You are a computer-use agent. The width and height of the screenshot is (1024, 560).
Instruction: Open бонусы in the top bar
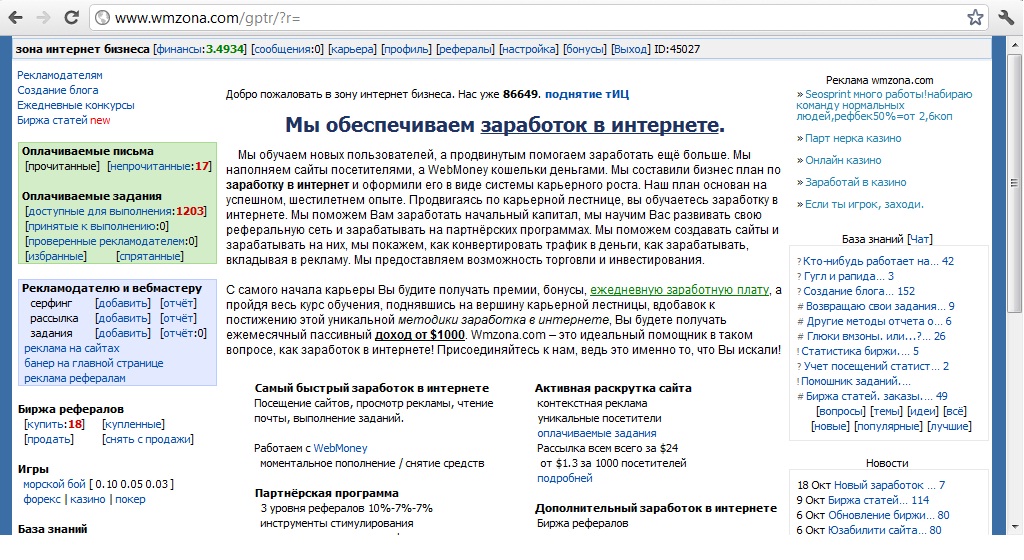tap(584, 49)
